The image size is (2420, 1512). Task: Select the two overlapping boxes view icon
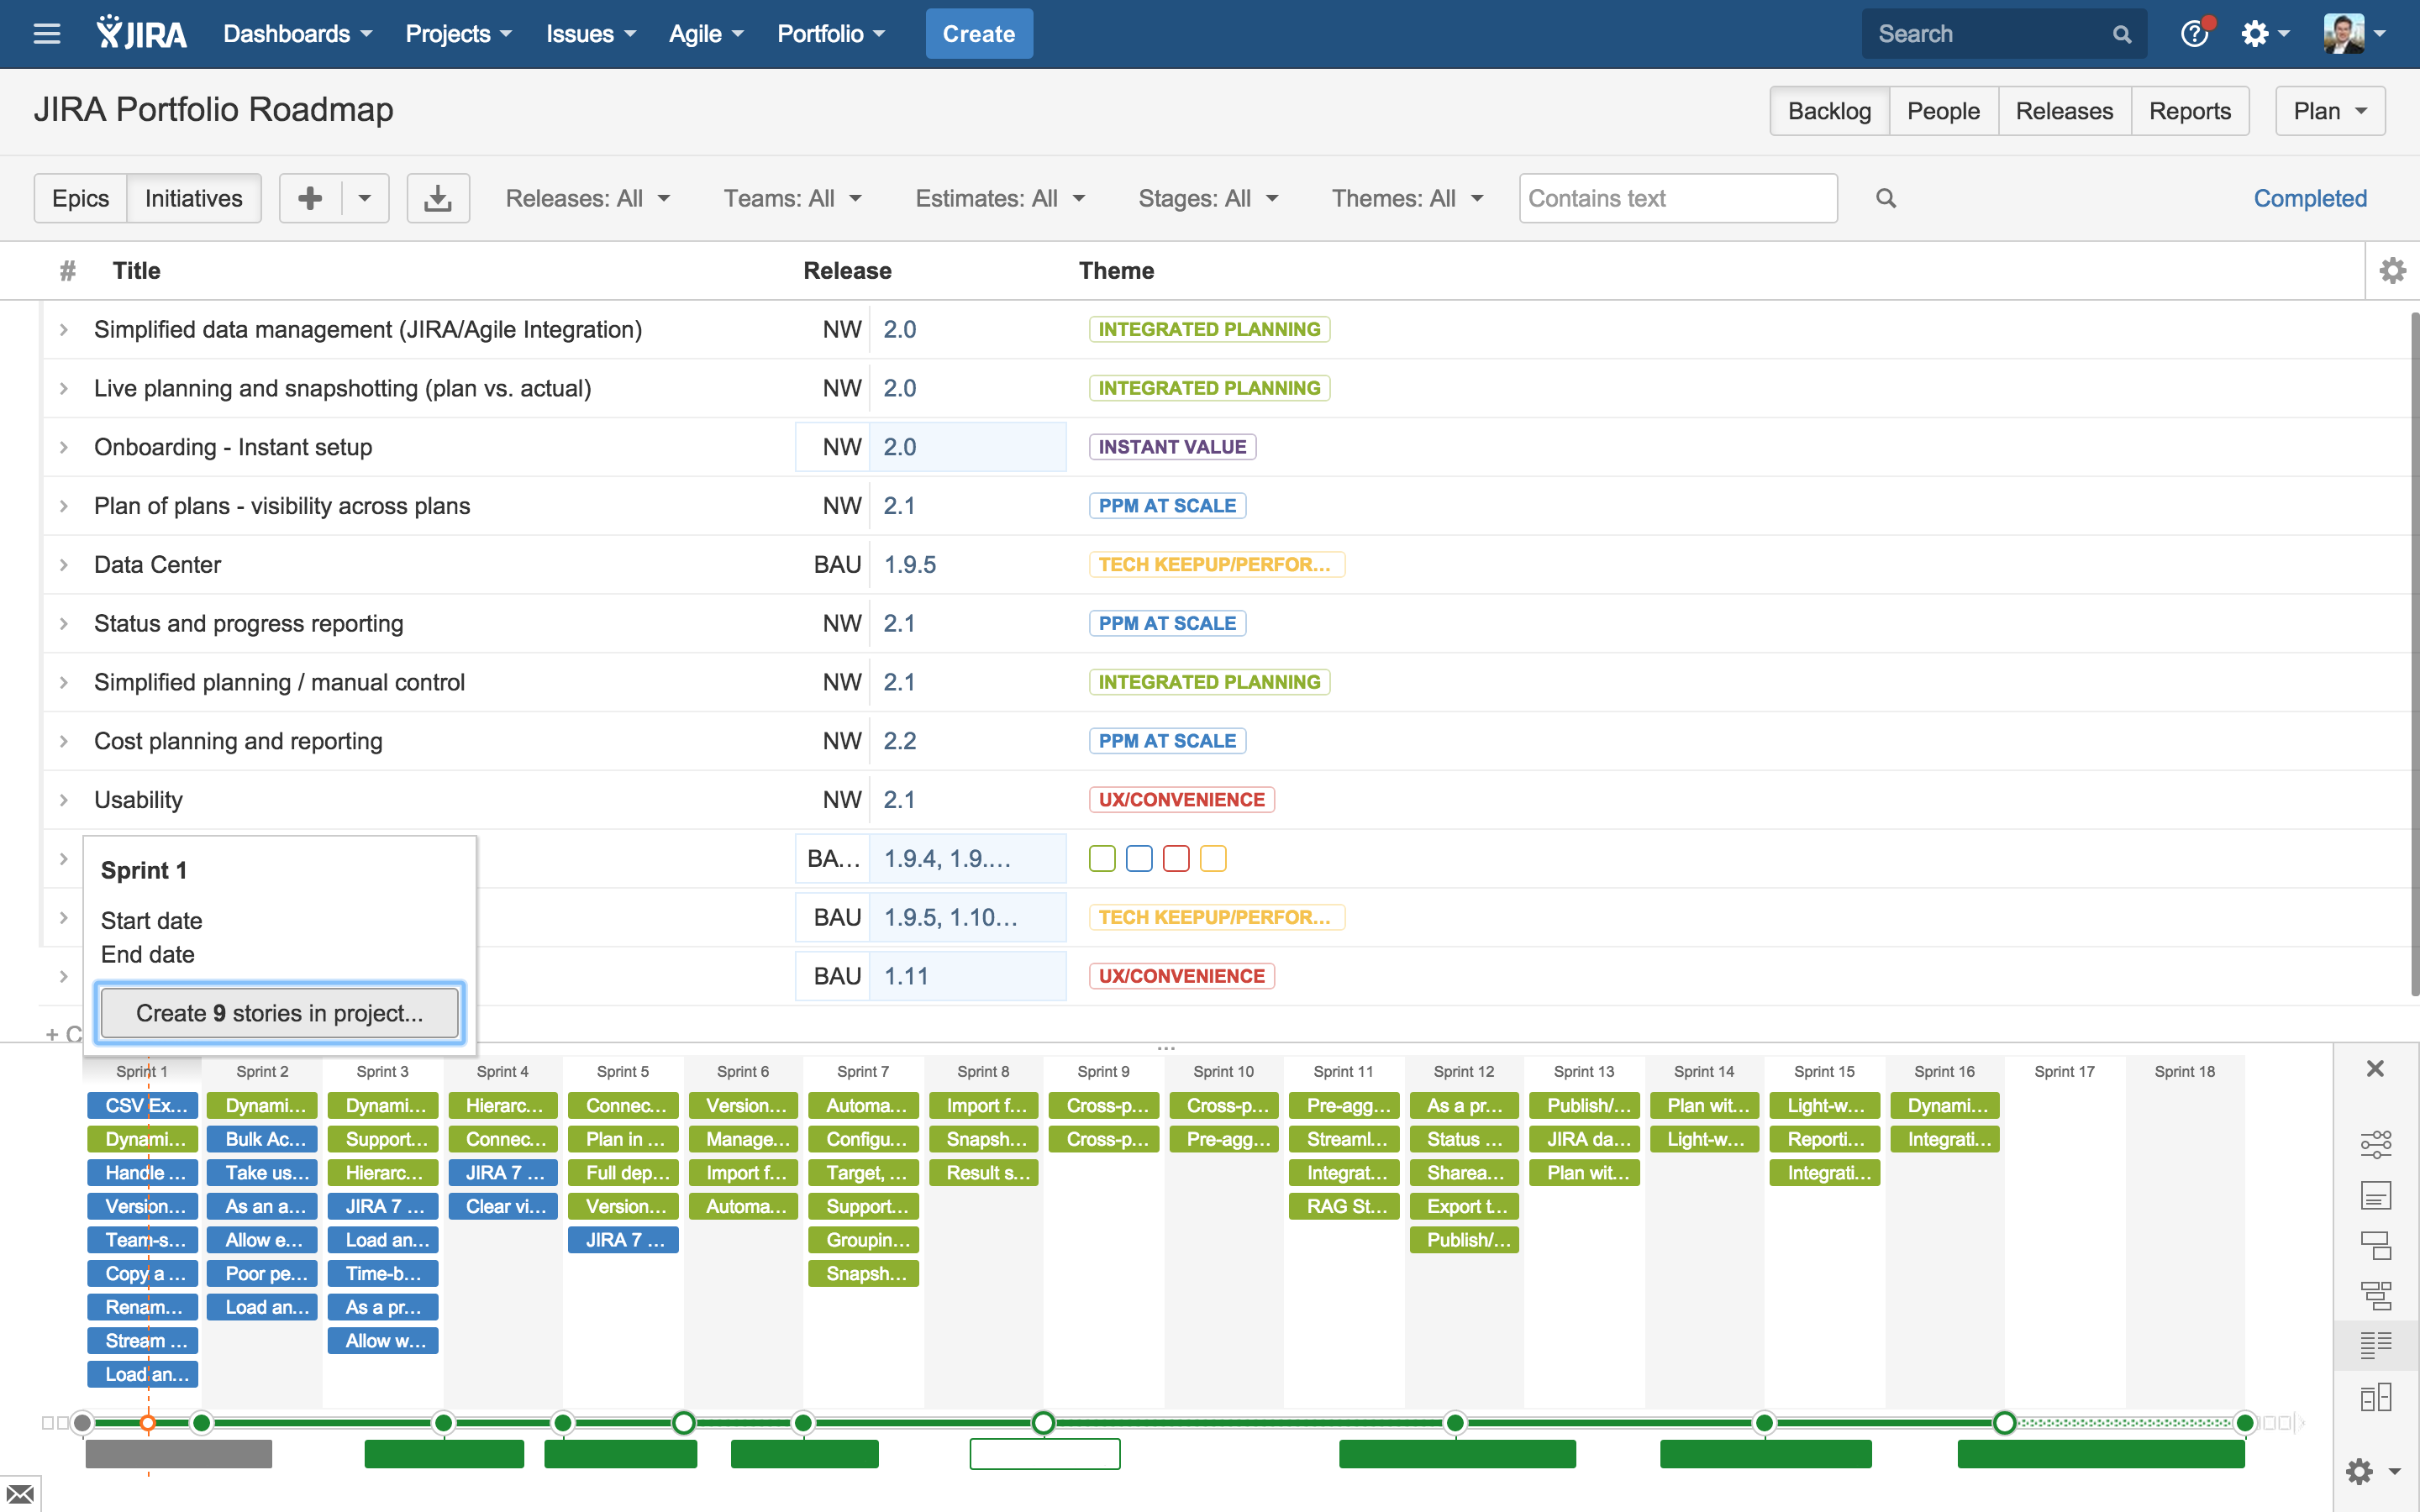tap(2376, 1245)
